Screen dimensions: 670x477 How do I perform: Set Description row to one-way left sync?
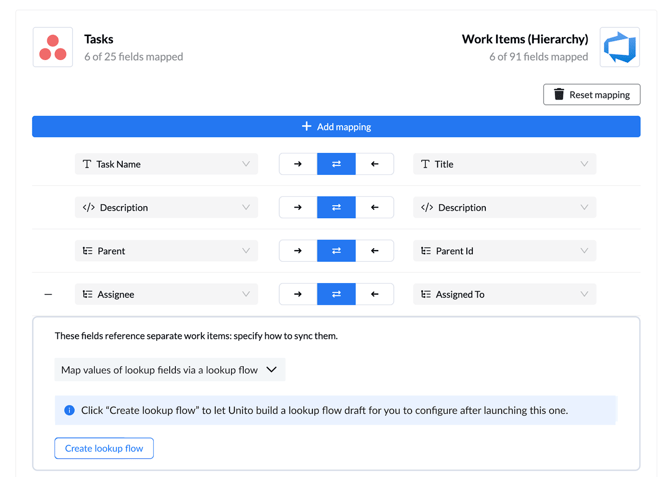(375, 208)
